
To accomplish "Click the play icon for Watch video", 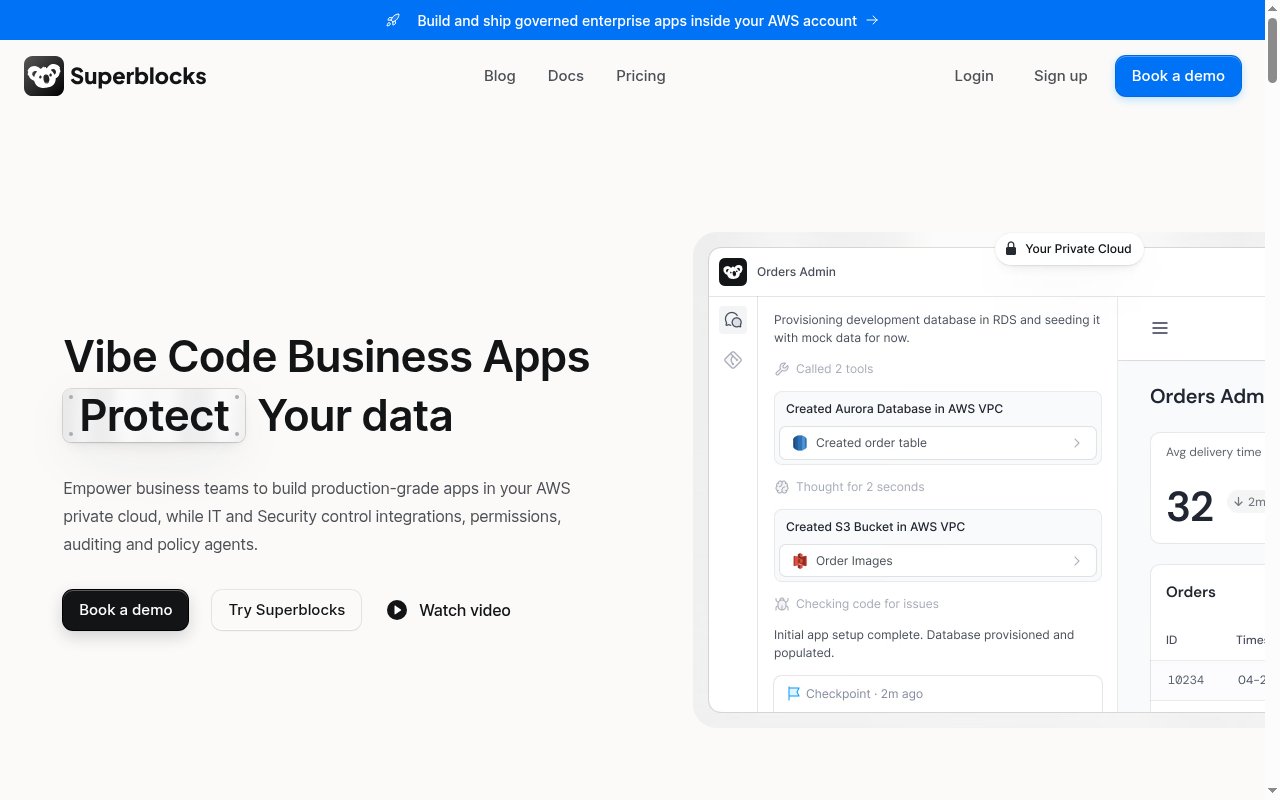I will coord(397,610).
